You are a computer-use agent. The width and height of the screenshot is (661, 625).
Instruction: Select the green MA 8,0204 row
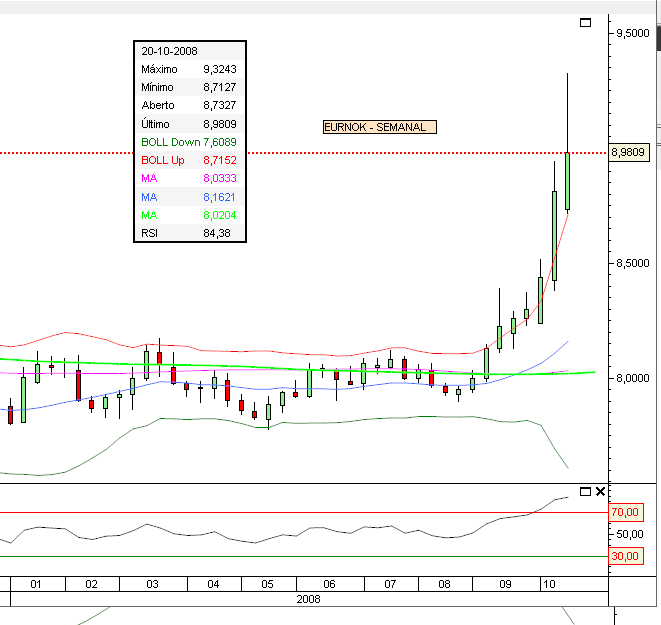click(190, 215)
